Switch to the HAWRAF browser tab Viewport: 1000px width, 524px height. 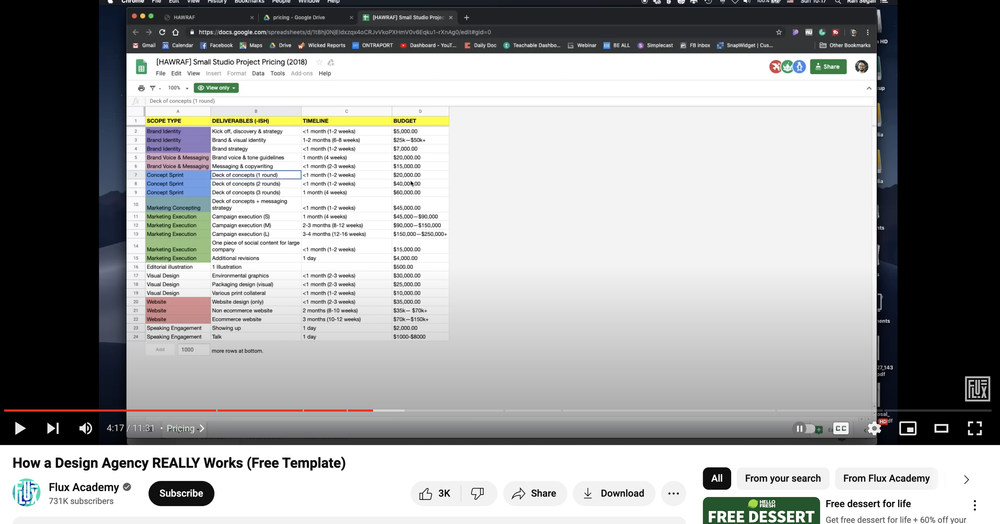[x=207, y=17]
